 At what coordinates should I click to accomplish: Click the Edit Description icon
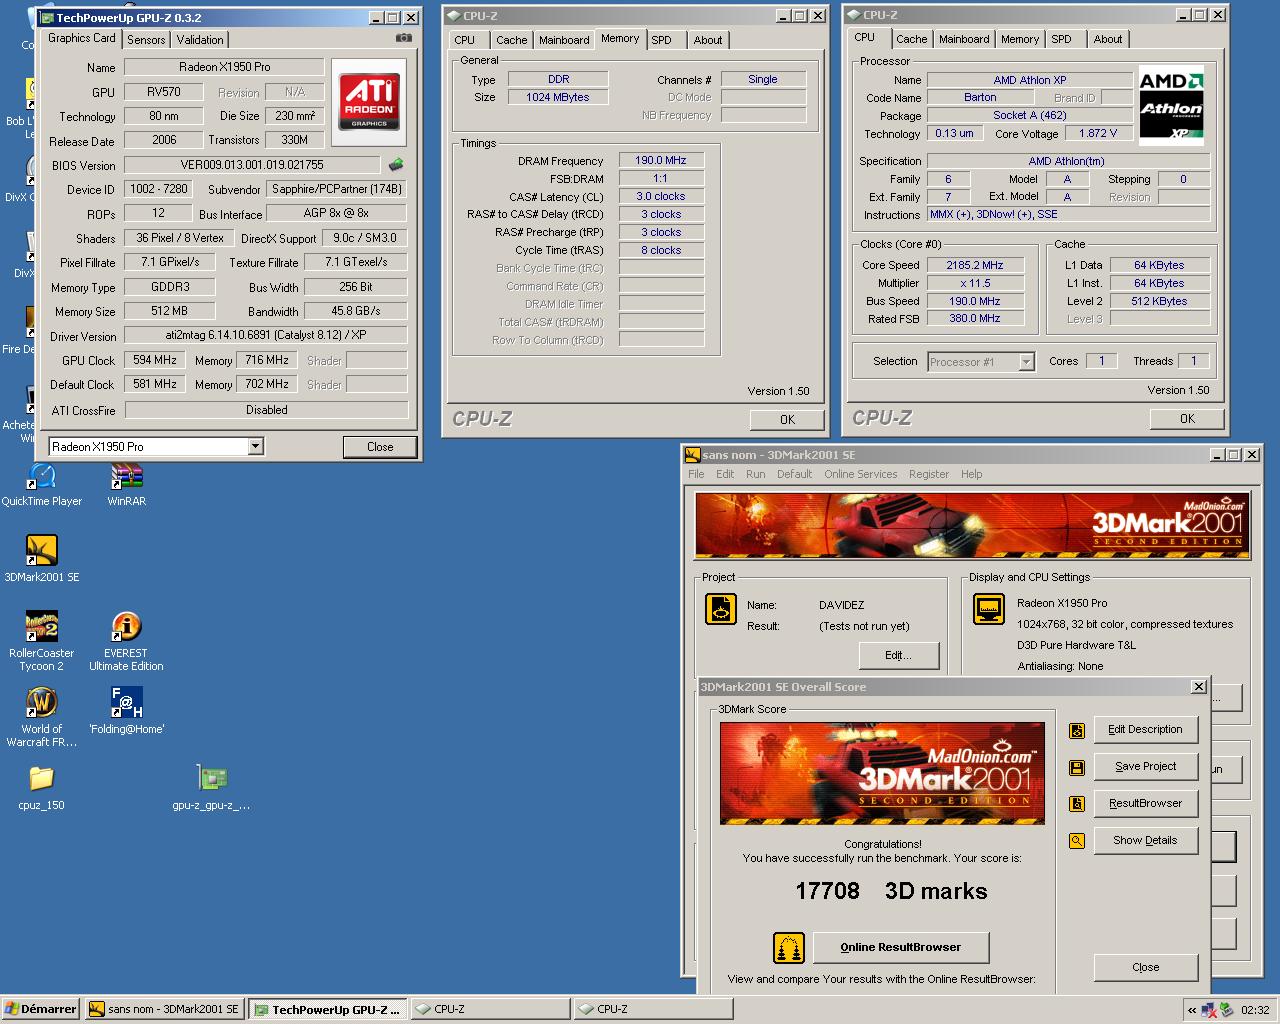click(x=1077, y=730)
